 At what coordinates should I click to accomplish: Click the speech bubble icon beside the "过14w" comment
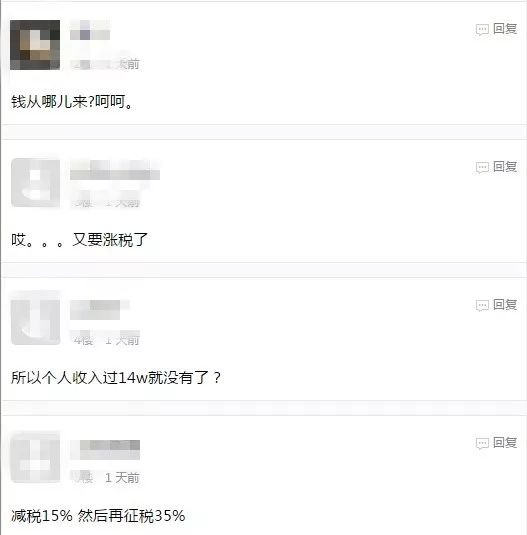coord(482,305)
